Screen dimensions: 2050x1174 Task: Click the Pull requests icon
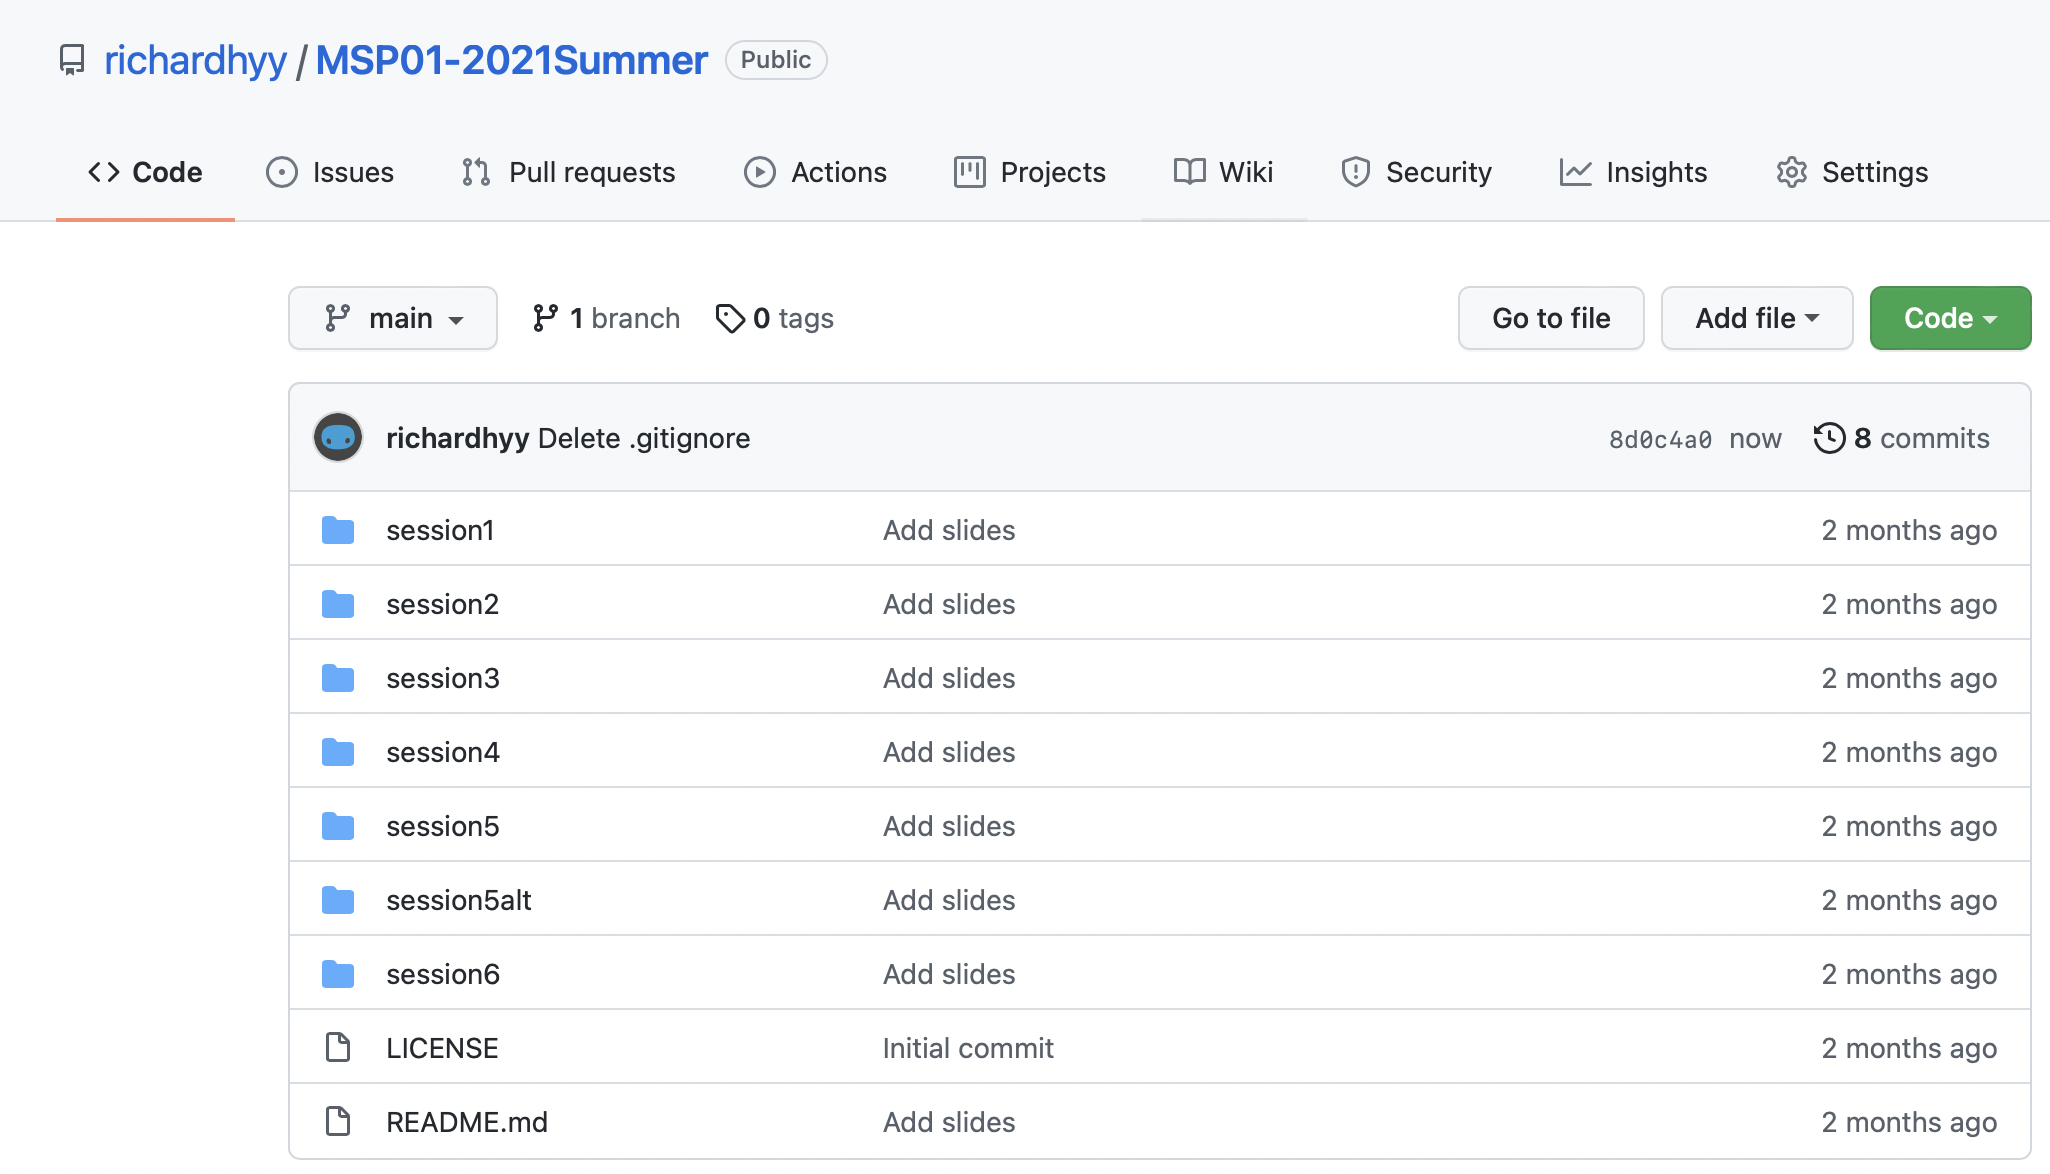479,172
